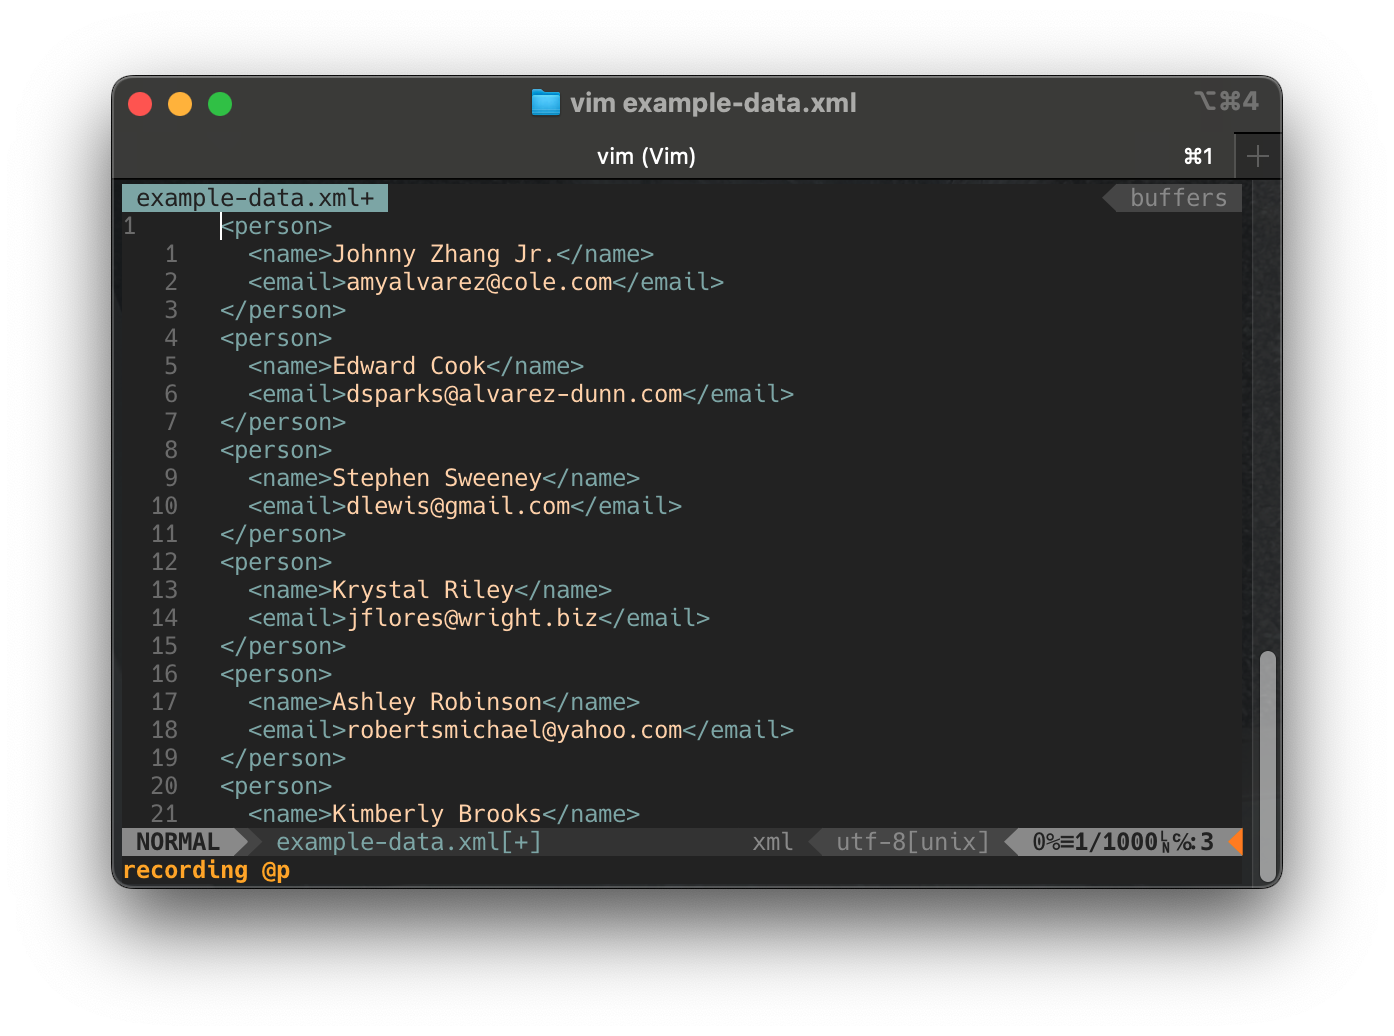
Task: Click the ⌘1 shortcut badge on the tab
Action: [1198, 156]
